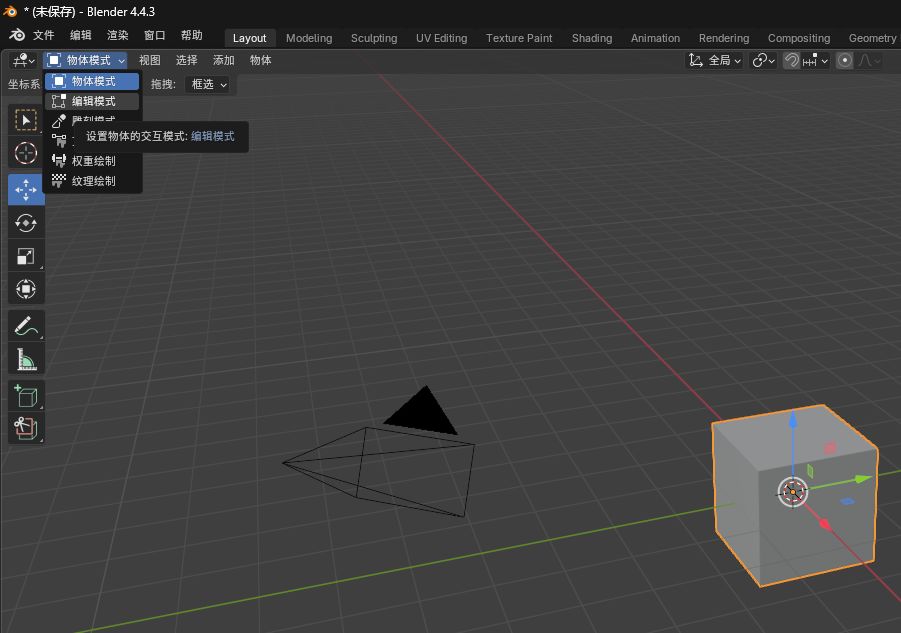Open the 文件 menu
Image resolution: width=901 pixels, height=633 pixels.
[x=44, y=35]
